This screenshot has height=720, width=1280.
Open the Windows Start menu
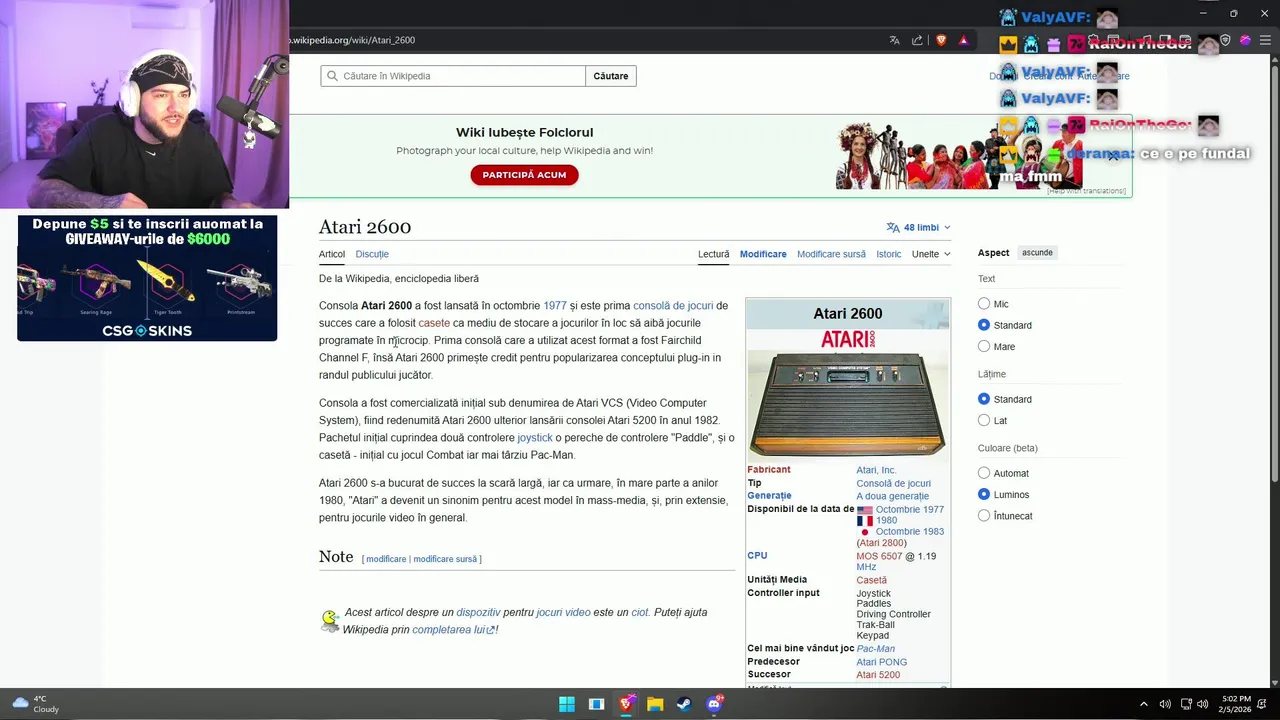(x=567, y=704)
